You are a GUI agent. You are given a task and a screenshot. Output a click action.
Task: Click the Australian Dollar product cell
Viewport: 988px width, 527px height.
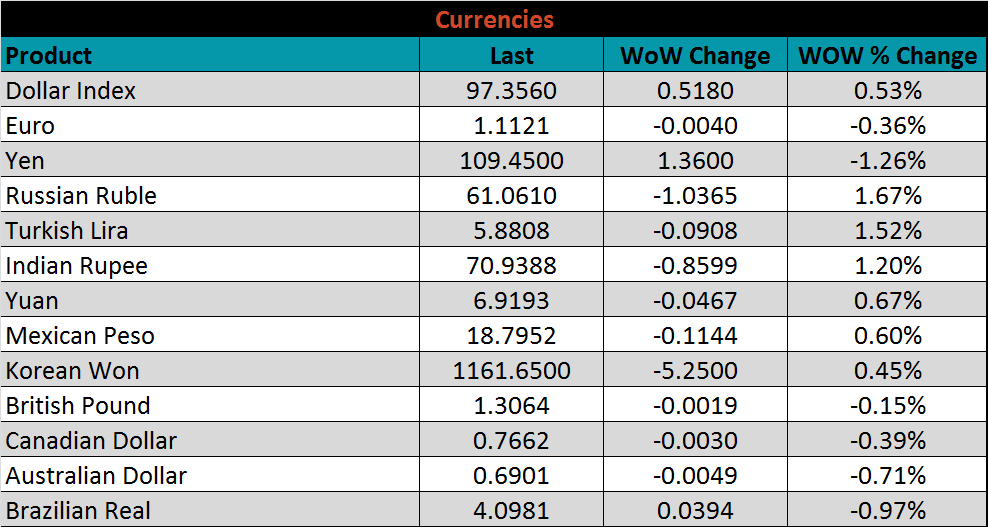click(x=96, y=476)
